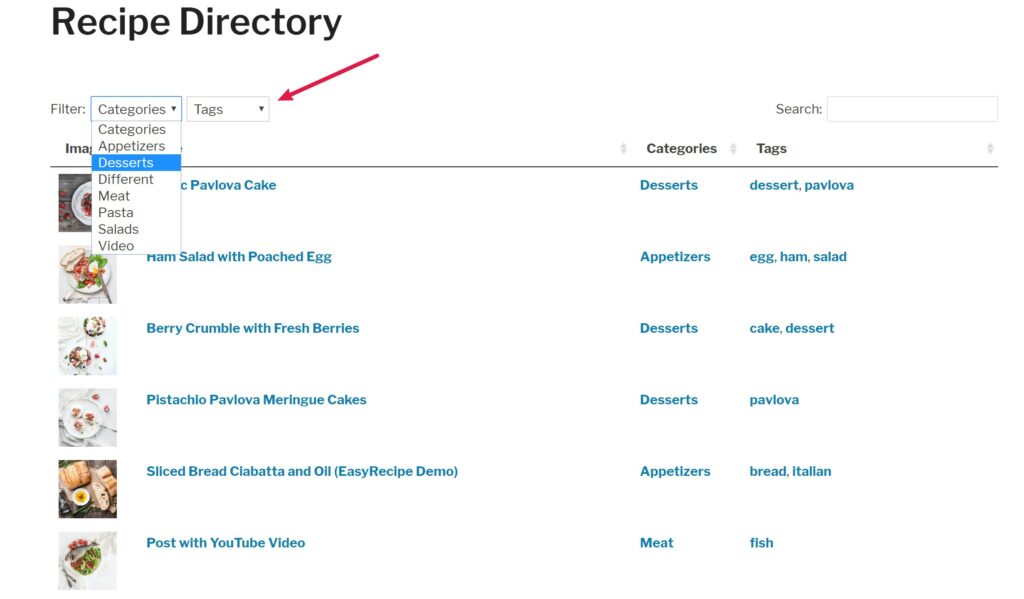This screenshot has width=1024, height=599.
Task: Choose Video category option
Action: tap(116, 246)
